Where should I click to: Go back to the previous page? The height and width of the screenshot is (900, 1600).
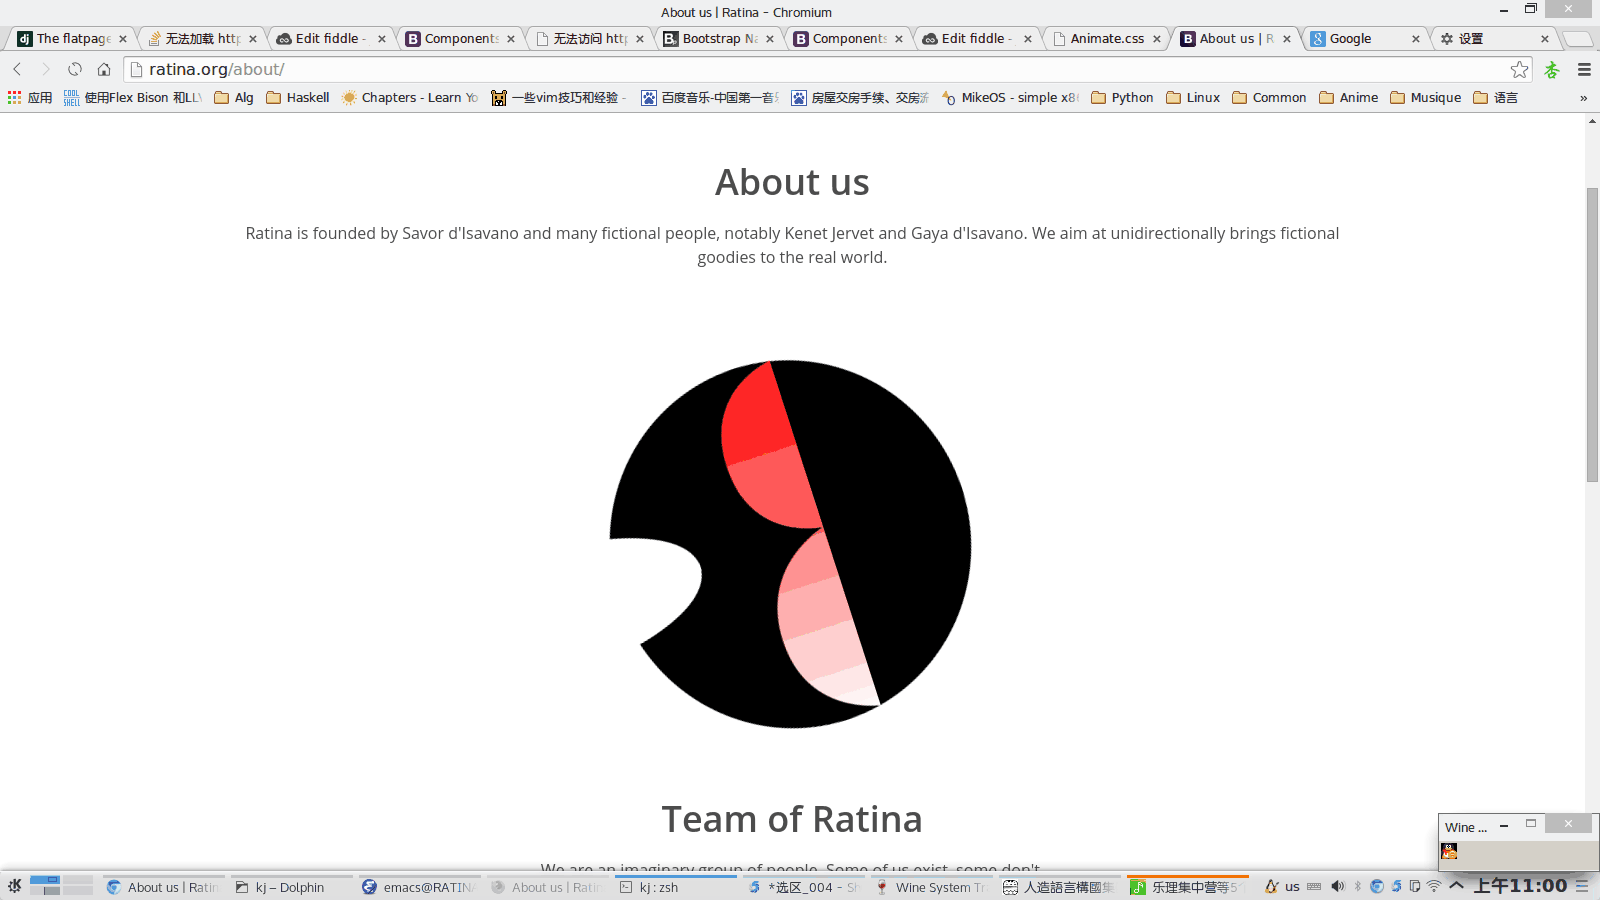pyautogui.click(x=17, y=69)
